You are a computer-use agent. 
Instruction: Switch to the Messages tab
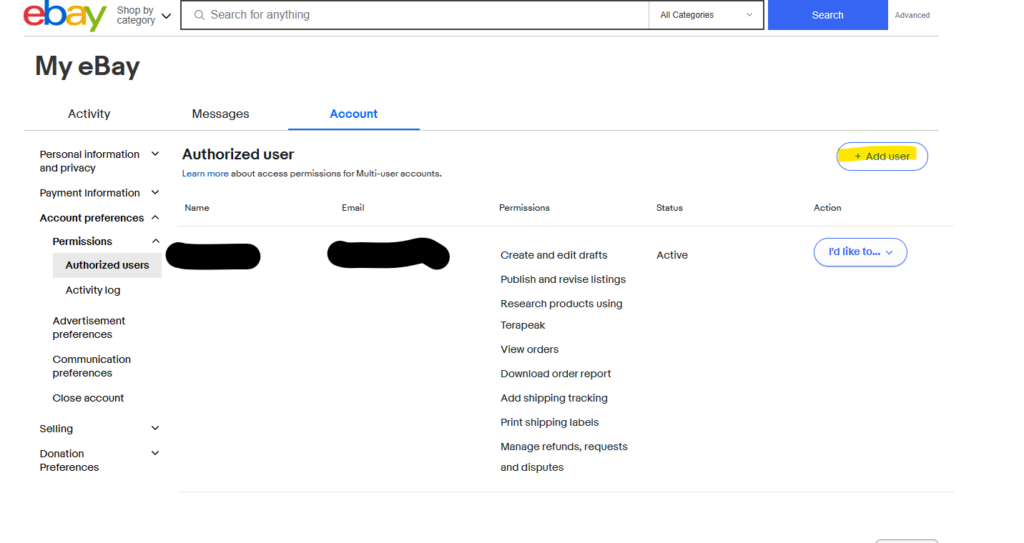(220, 114)
